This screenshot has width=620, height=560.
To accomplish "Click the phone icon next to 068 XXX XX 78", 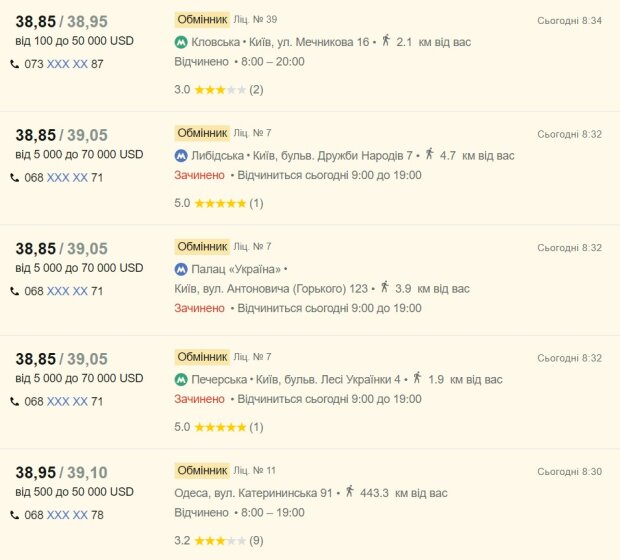I will coord(15,515).
